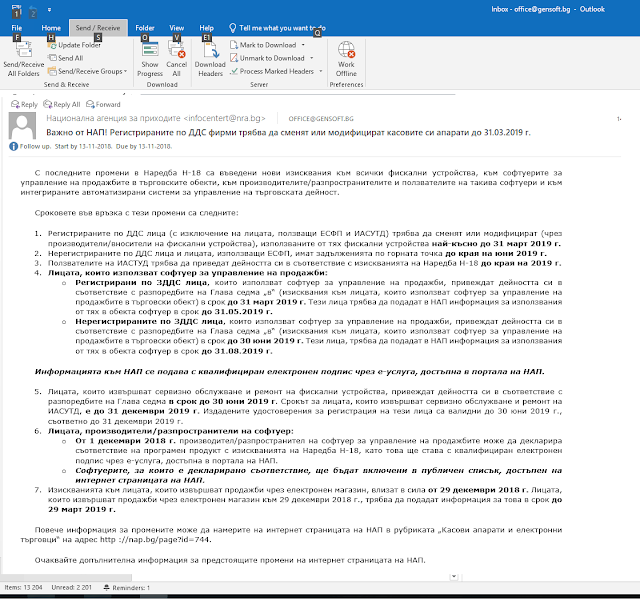
Task: Open the Send/Receive Groups dropdown
Action: [87, 71]
